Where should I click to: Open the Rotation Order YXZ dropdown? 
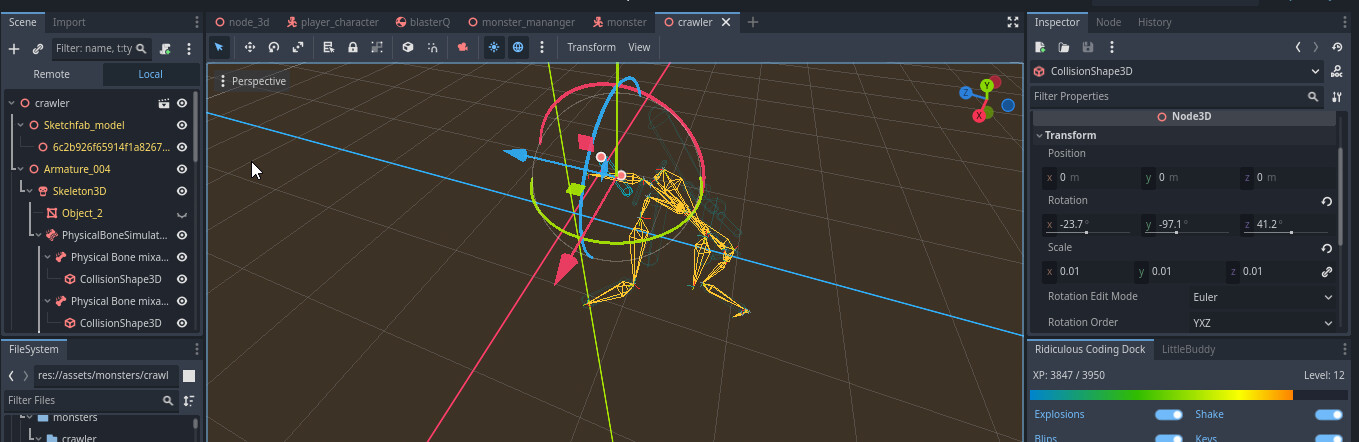tap(1261, 323)
